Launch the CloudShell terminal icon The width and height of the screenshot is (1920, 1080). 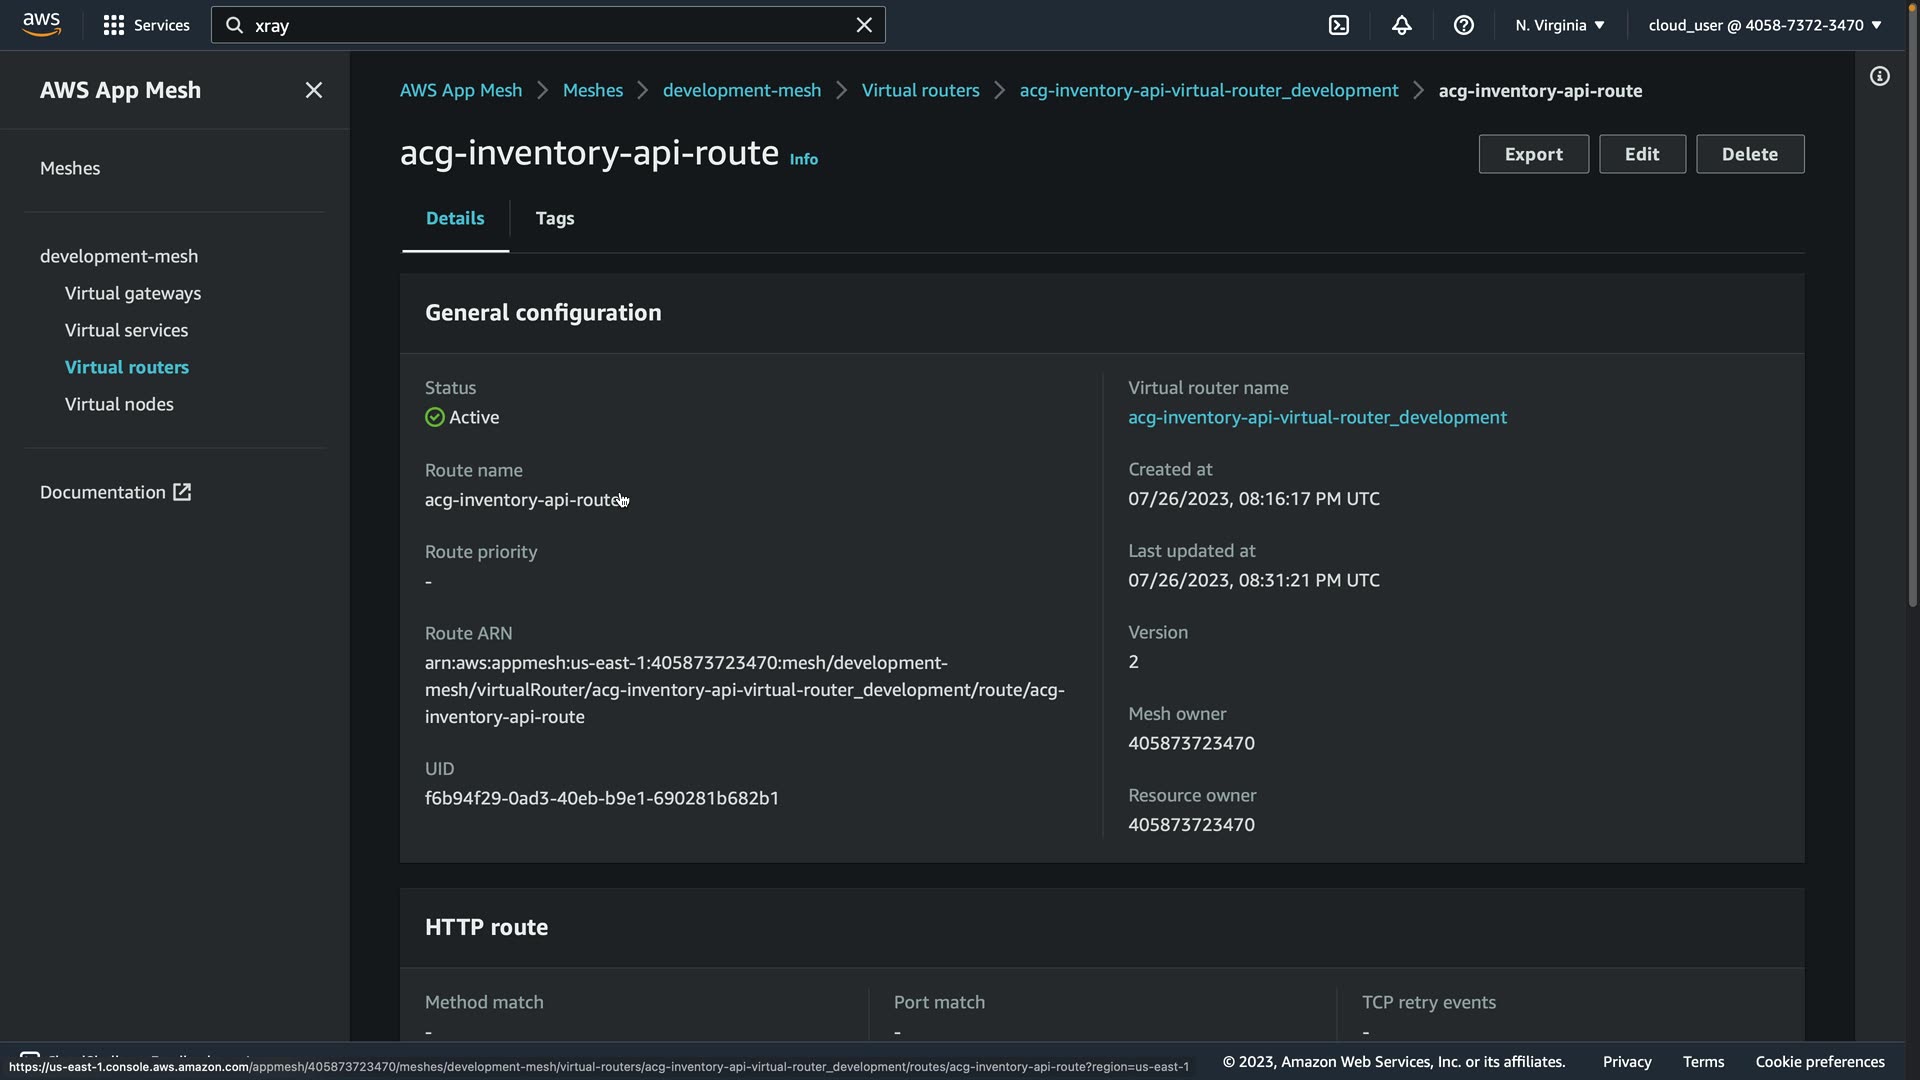click(x=1339, y=25)
